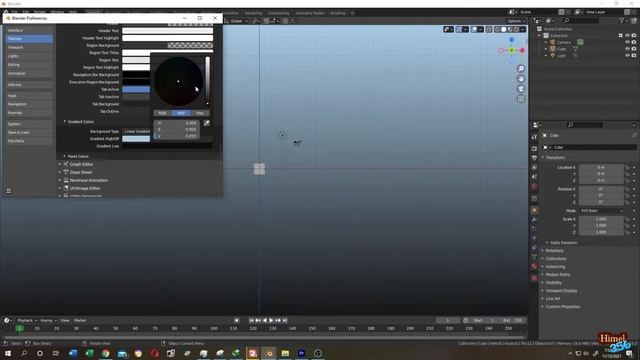Click the Gradient Low color swatch

167,146
